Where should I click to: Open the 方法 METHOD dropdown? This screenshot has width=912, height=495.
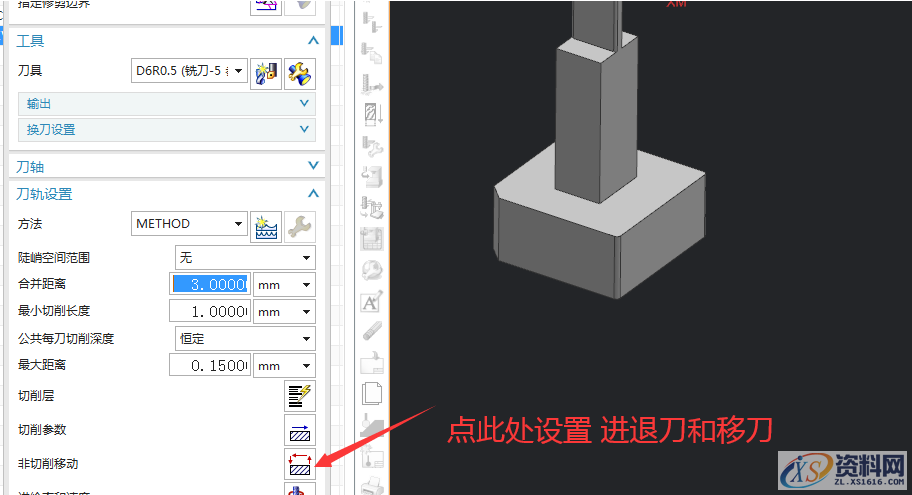pyautogui.click(x=190, y=224)
